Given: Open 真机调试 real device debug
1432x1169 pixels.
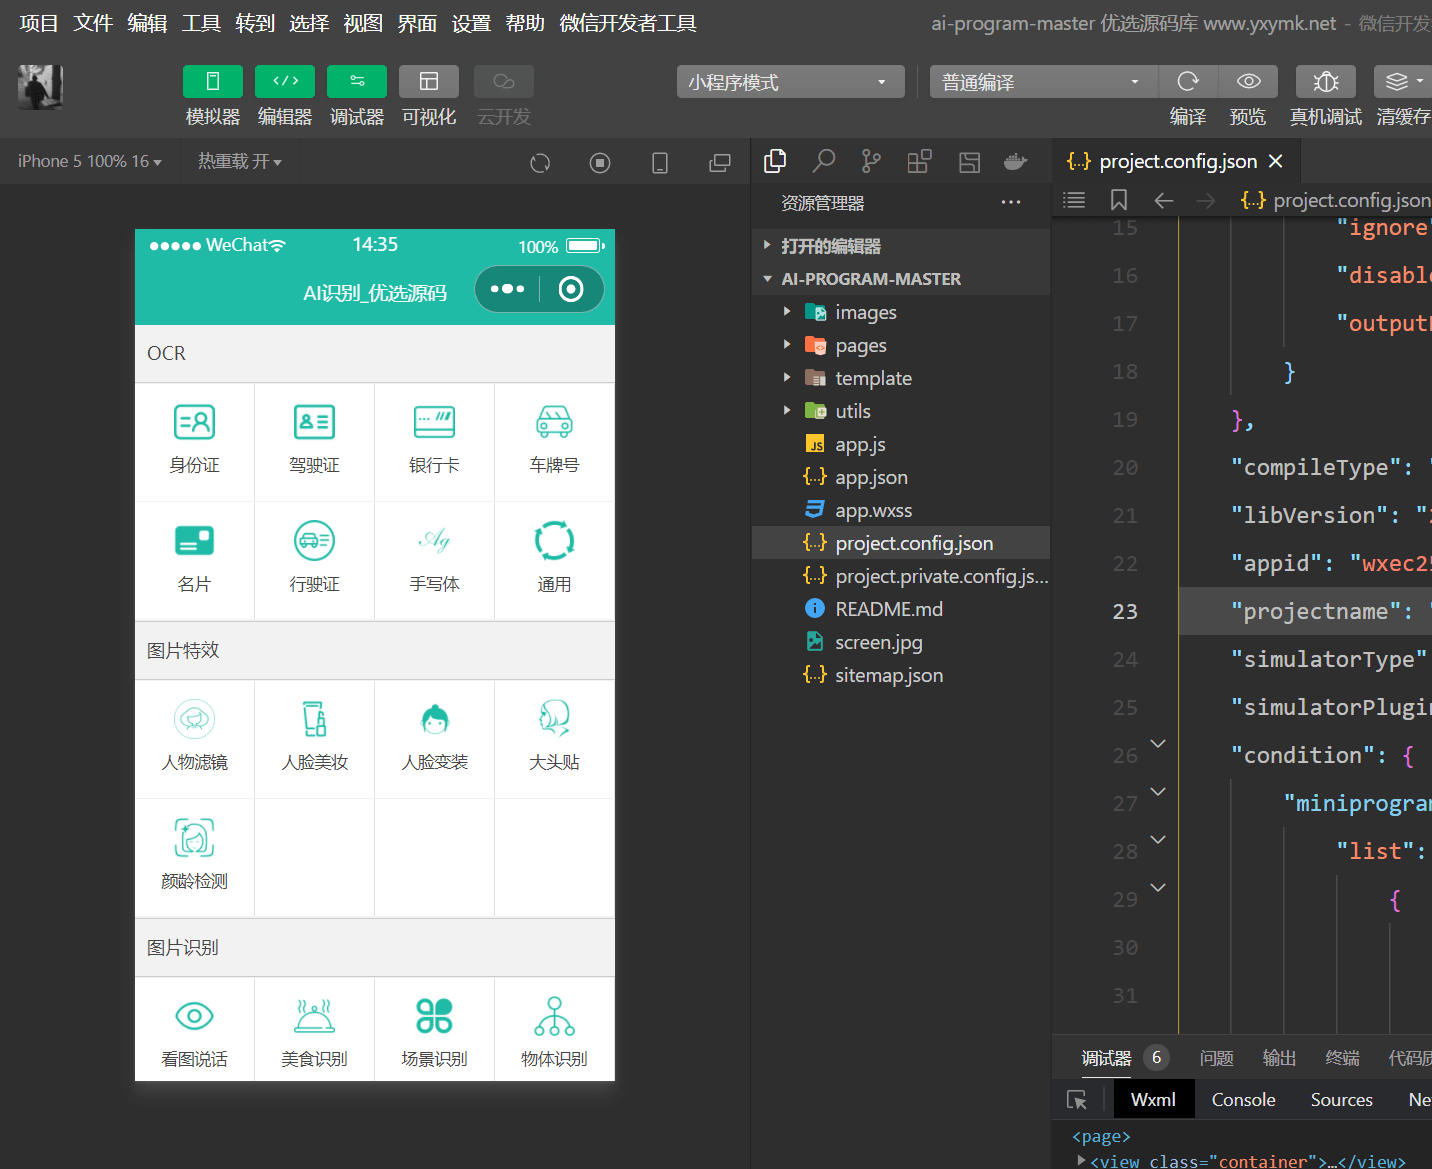Looking at the screenshot, I should (1326, 81).
